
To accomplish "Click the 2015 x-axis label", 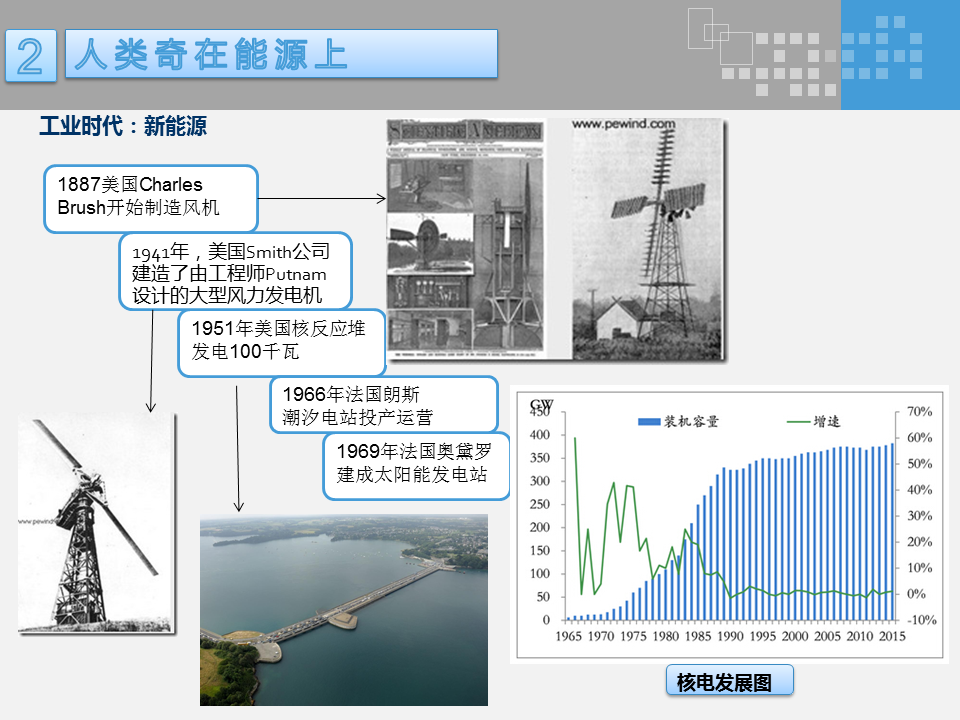I will click(892, 636).
